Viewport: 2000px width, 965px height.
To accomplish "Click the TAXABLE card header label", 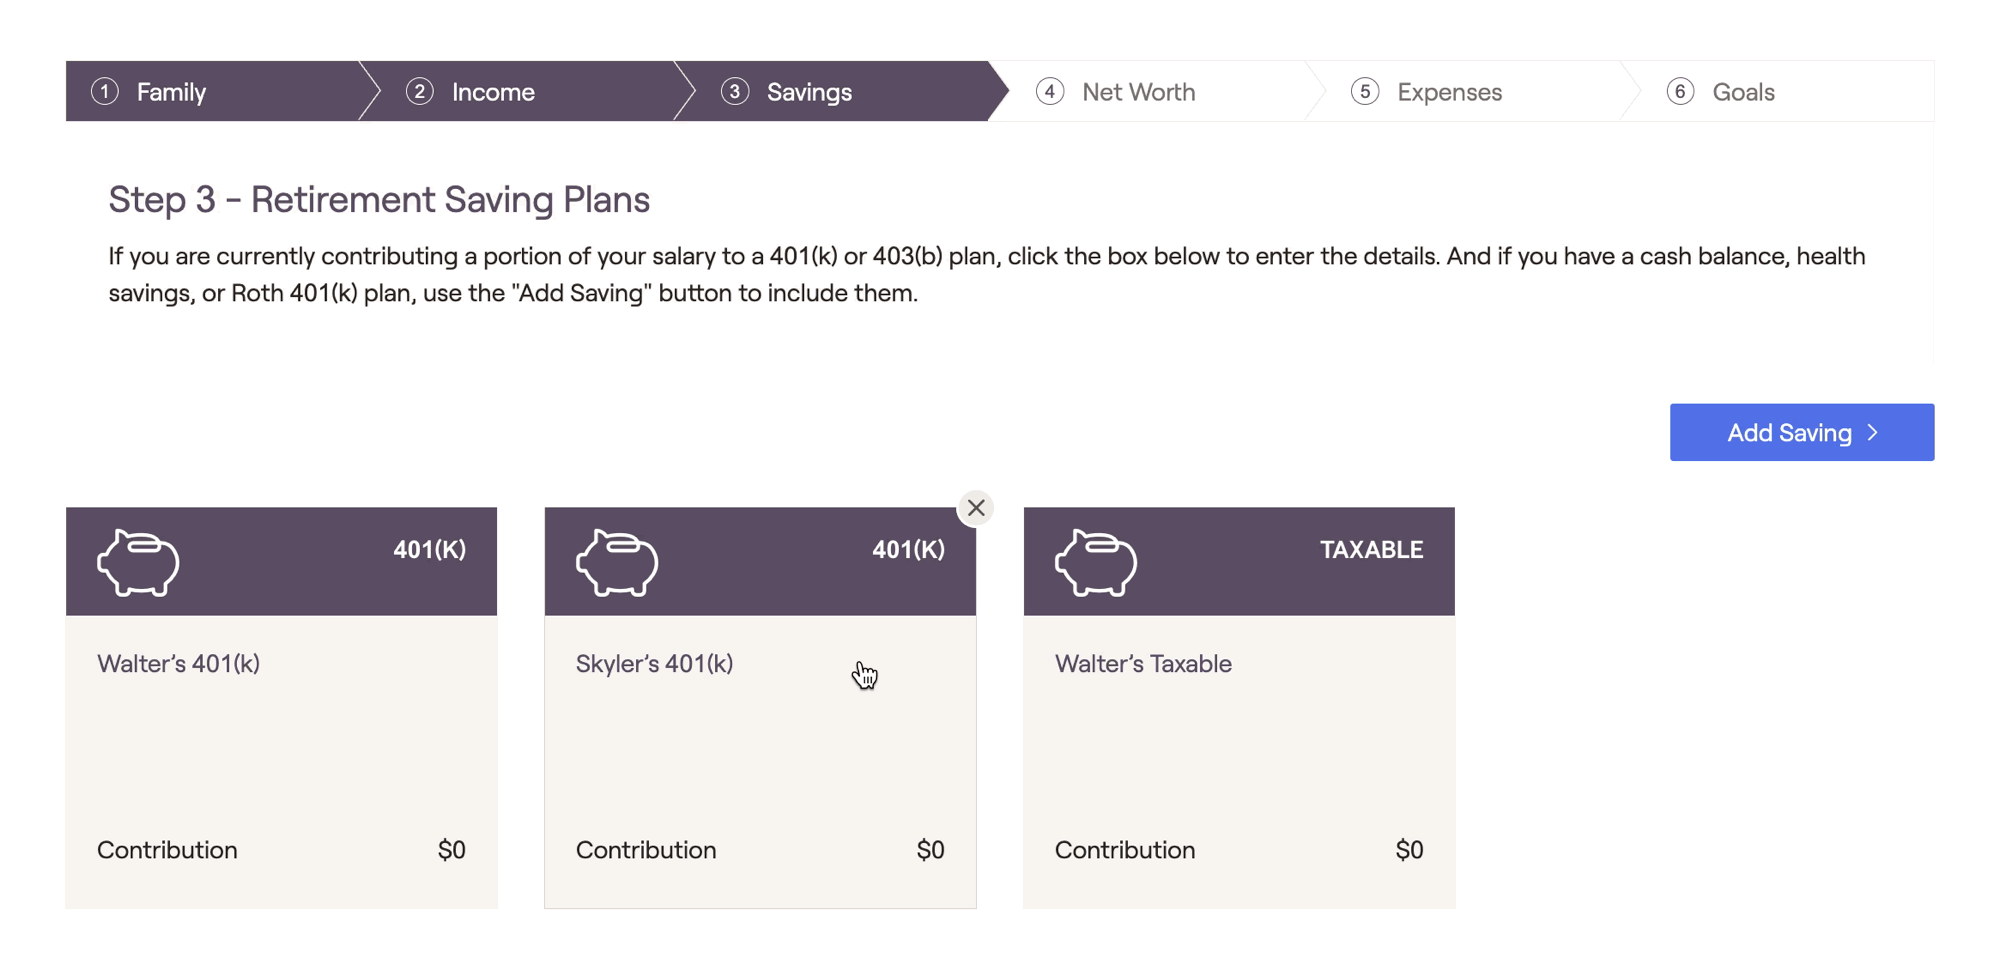I will point(1371,550).
